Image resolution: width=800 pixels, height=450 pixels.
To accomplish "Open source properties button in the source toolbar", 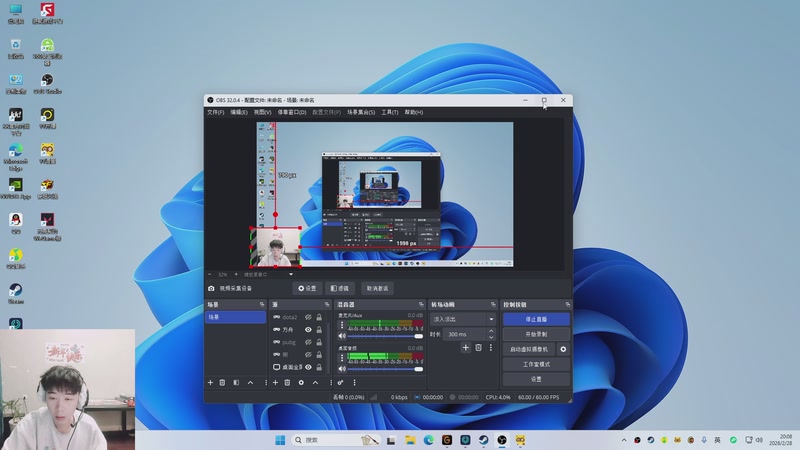I will pos(308,288).
